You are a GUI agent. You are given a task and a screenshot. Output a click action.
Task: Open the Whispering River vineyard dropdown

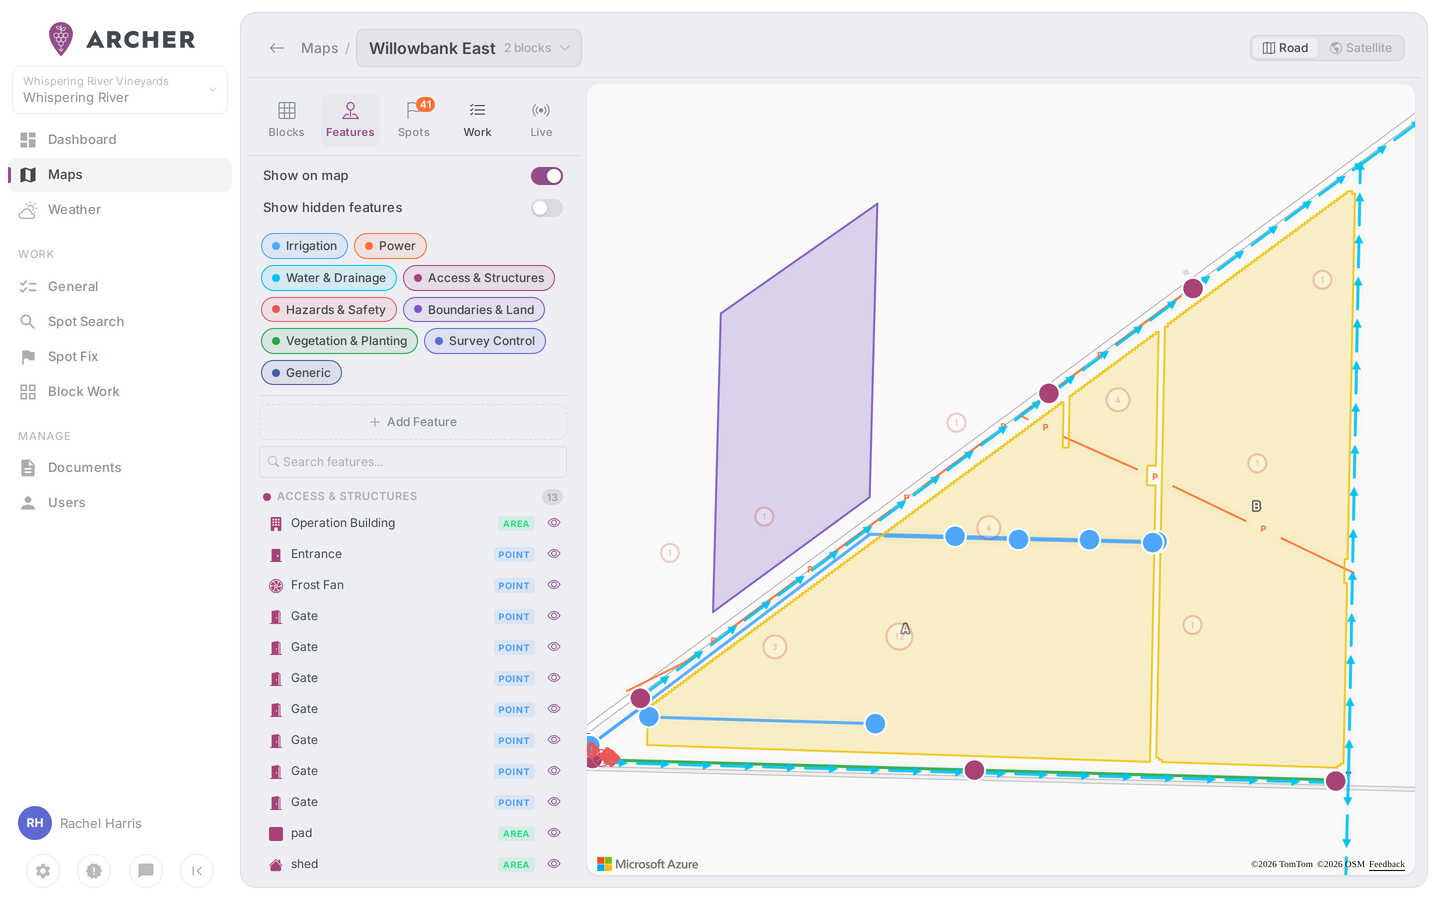click(120, 90)
